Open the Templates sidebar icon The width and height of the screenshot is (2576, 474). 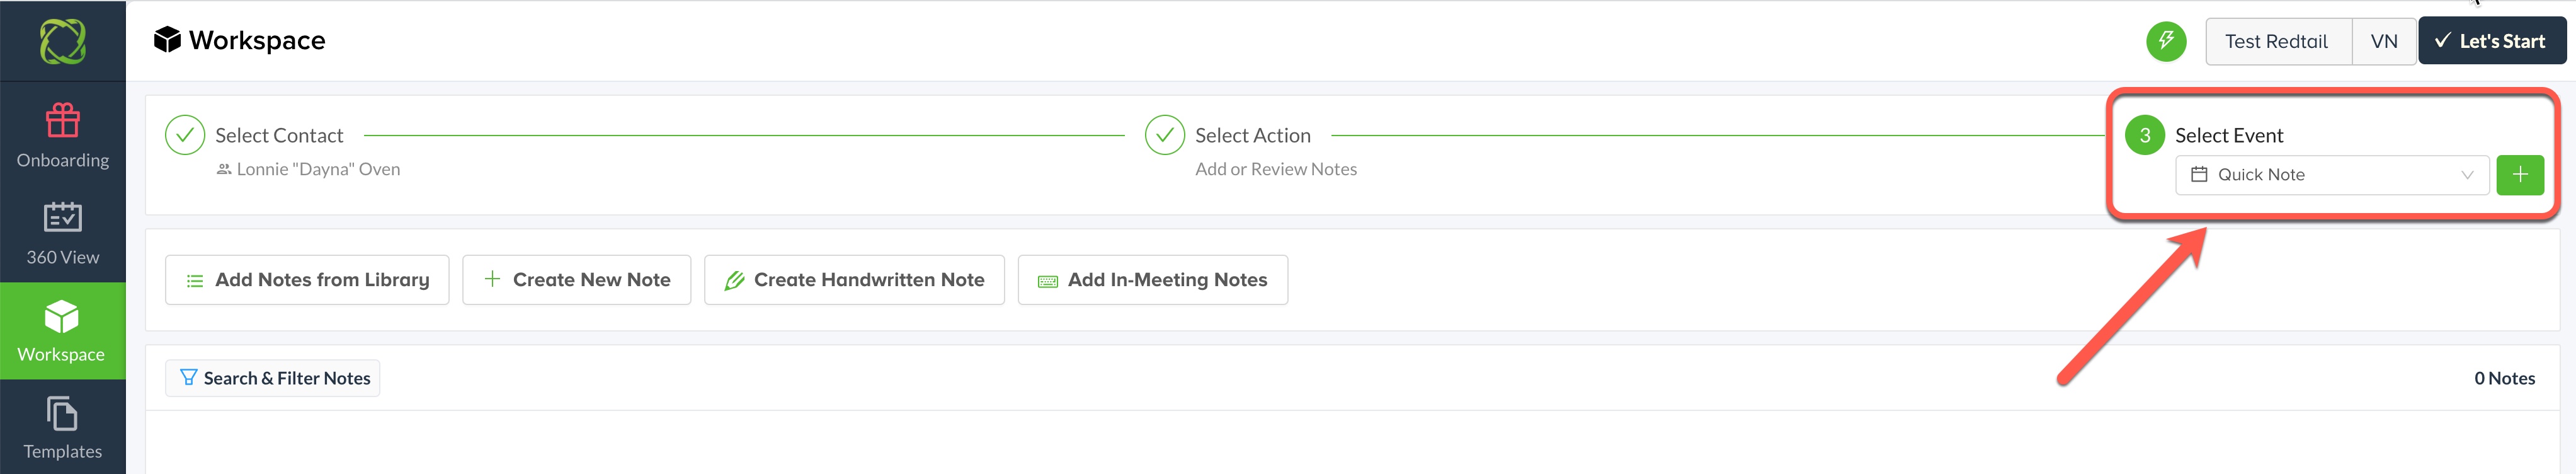62,413
